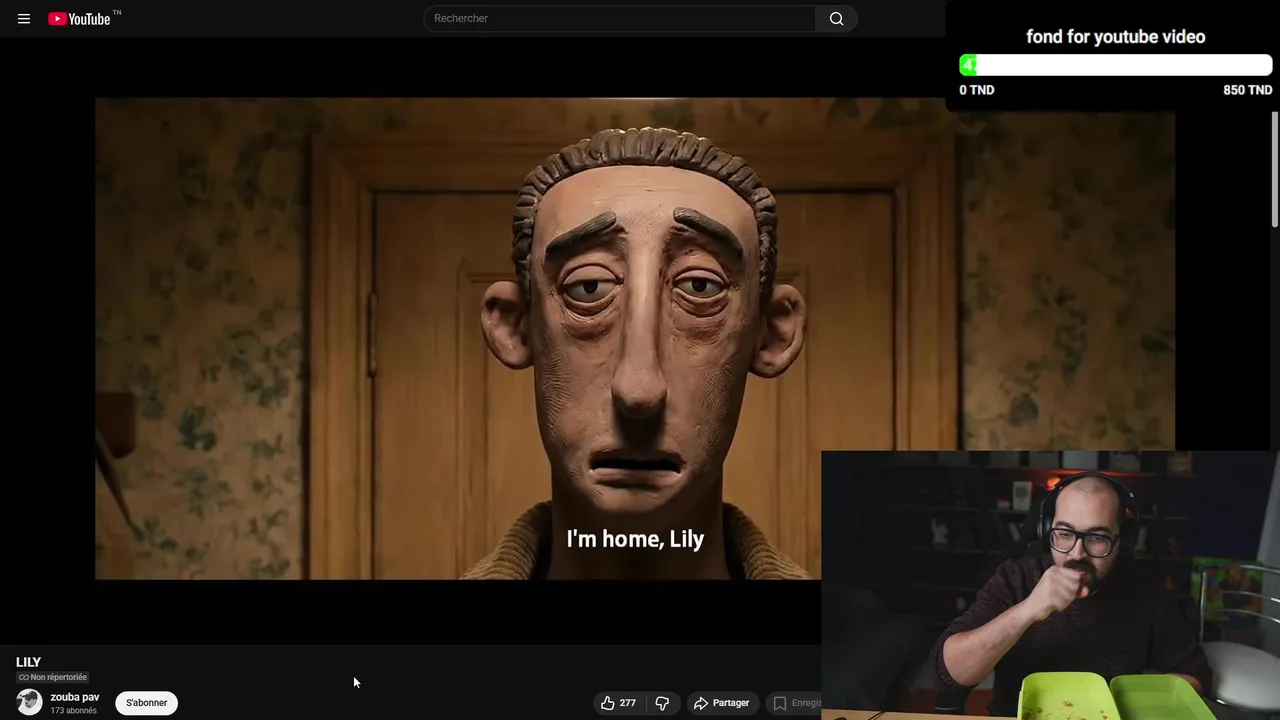Click the Enregistrer save button
The width and height of the screenshot is (1280, 720).
pos(796,703)
